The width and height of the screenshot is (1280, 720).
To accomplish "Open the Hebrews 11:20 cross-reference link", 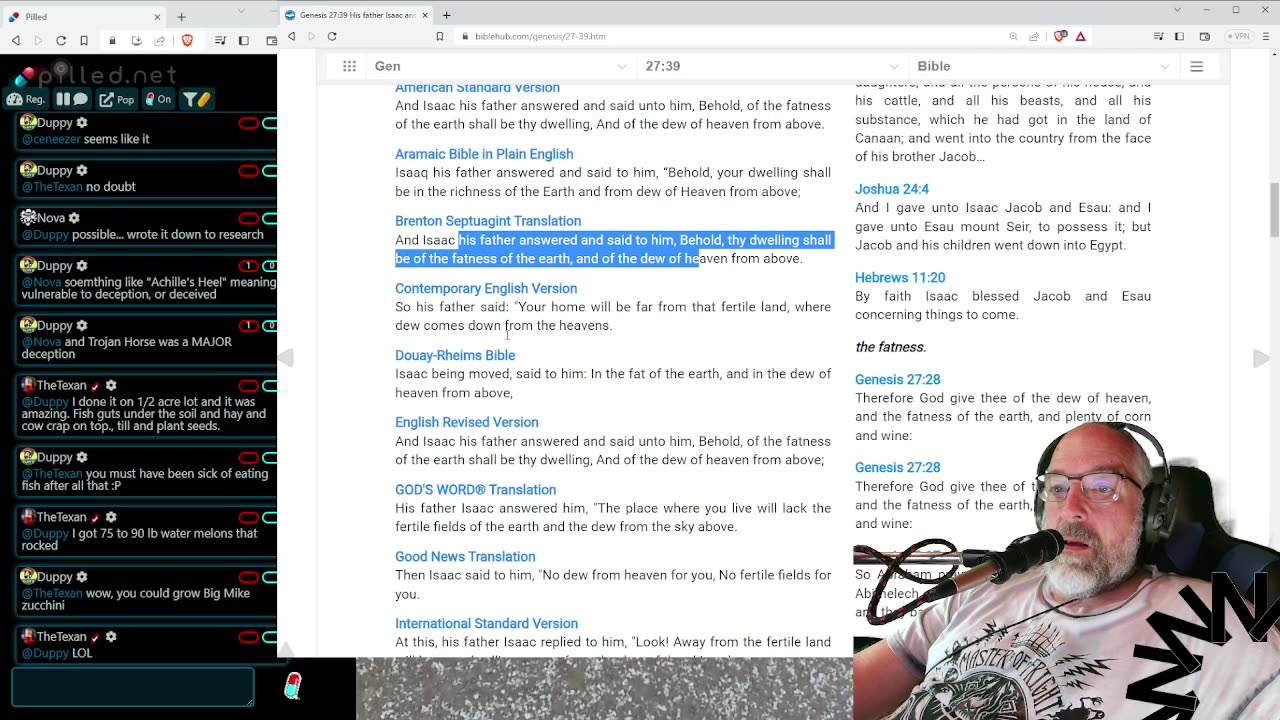I will click(x=900, y=278).
